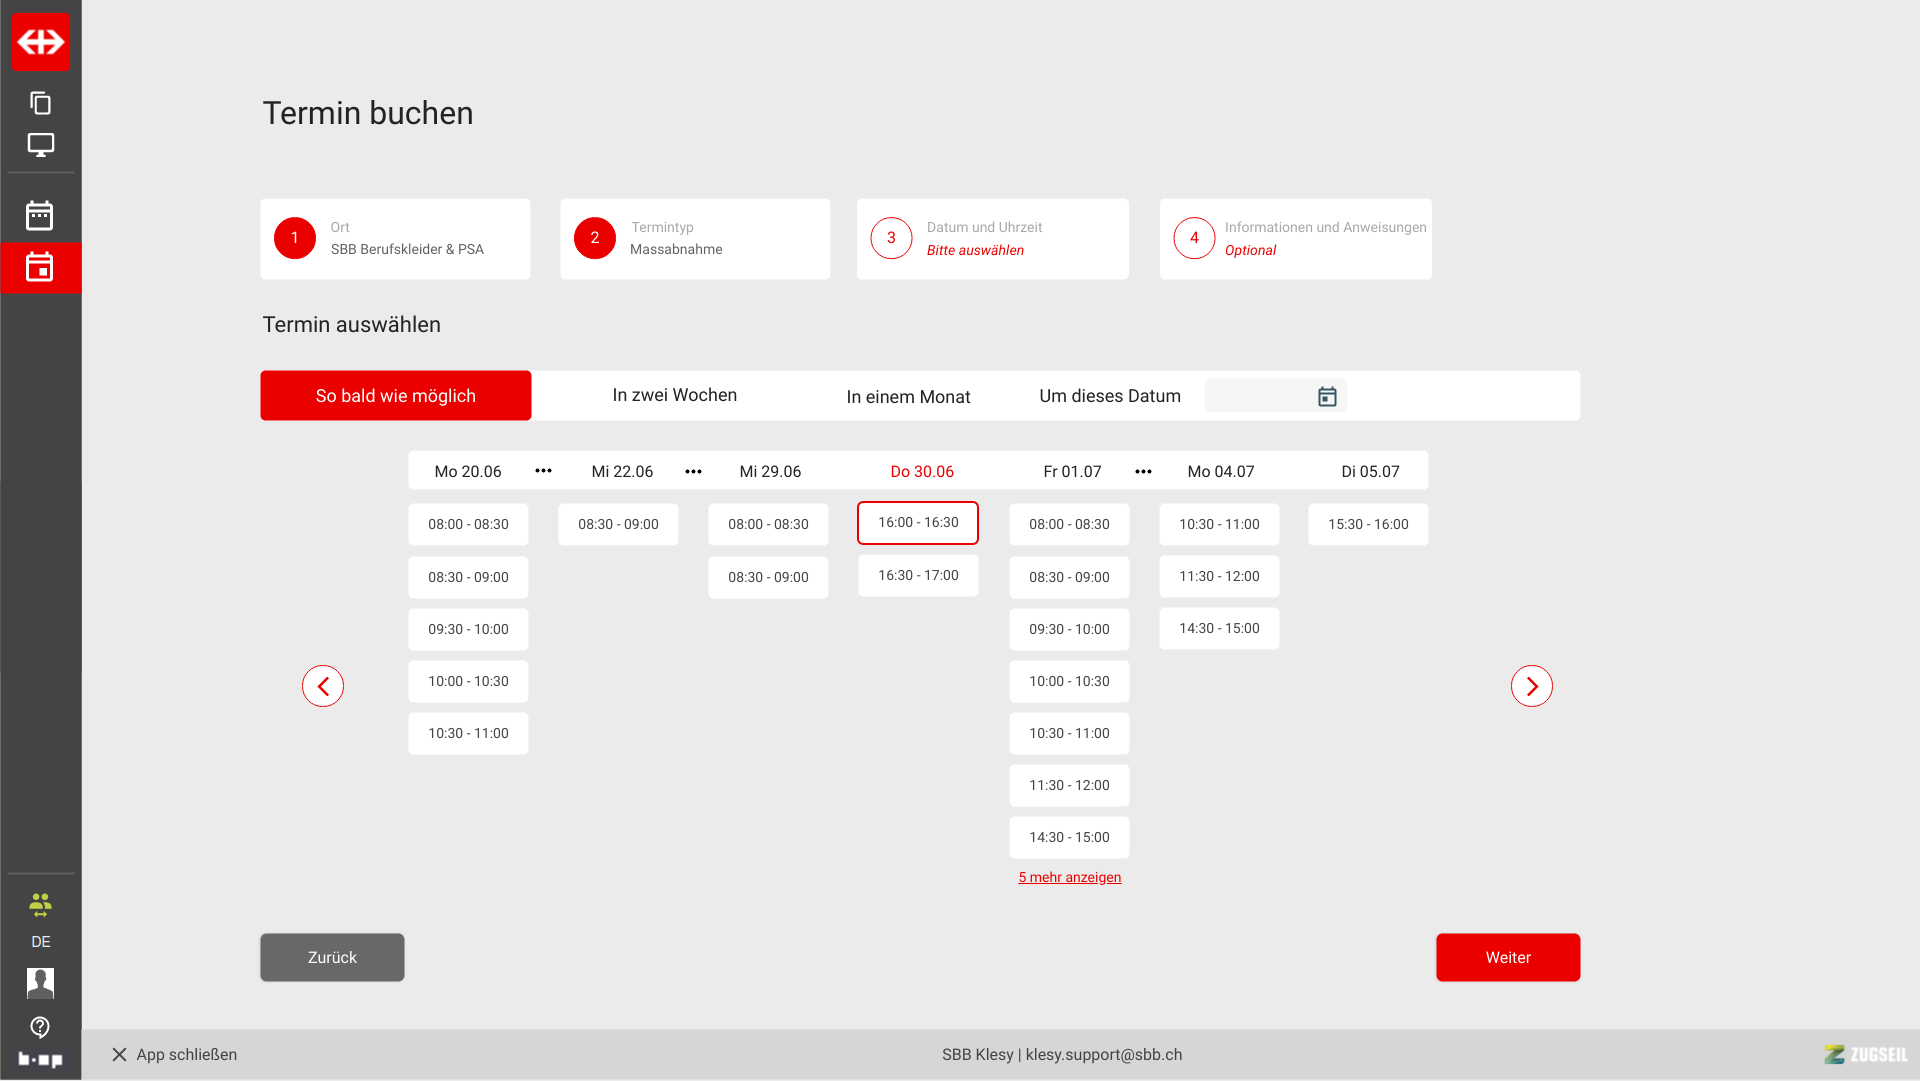Expand dots after Mo 20.06

543,471
